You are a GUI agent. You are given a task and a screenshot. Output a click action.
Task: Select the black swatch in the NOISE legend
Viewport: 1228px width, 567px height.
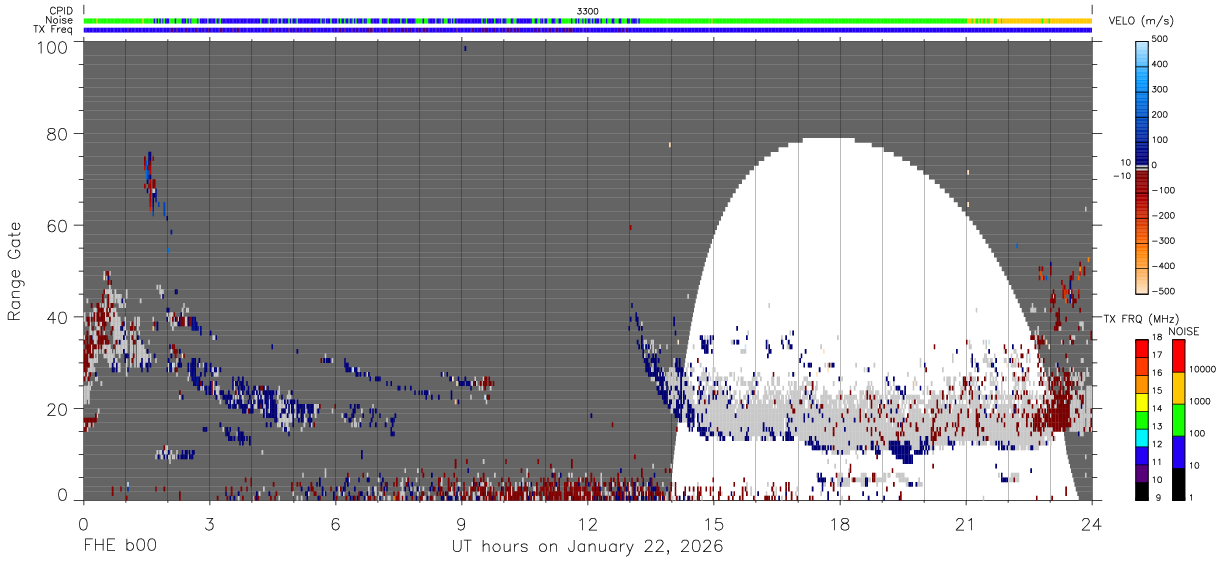[x=1177, y=484]
